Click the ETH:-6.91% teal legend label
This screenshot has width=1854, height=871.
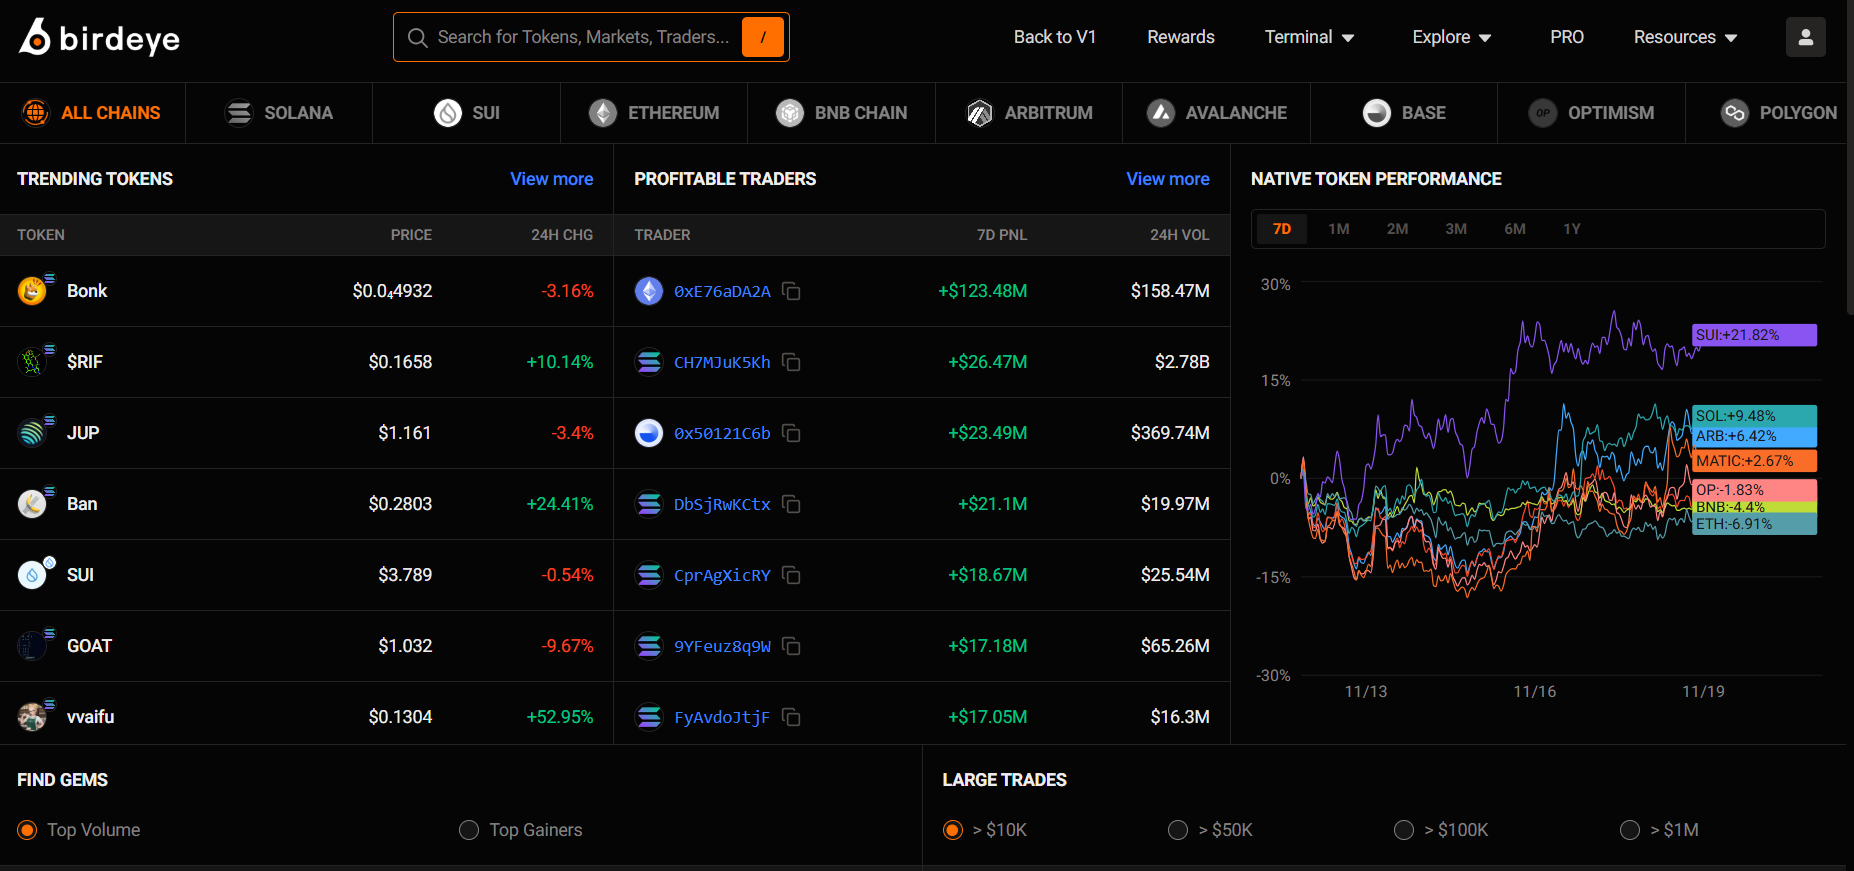pos(1755,524)
